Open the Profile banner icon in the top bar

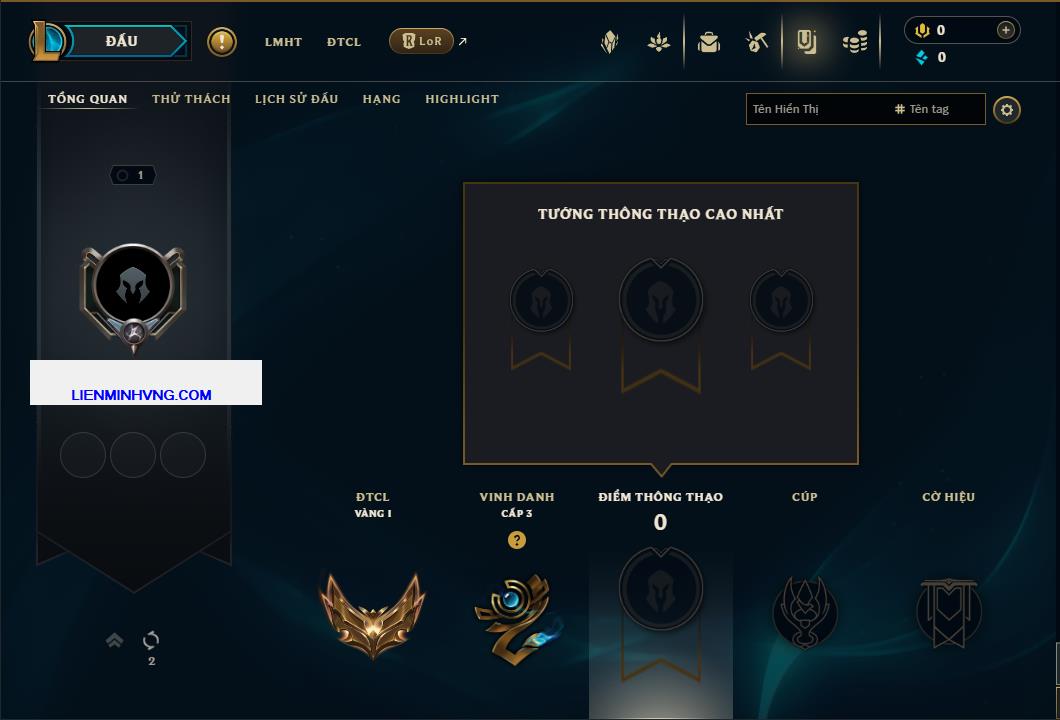(x=806, y=42)
